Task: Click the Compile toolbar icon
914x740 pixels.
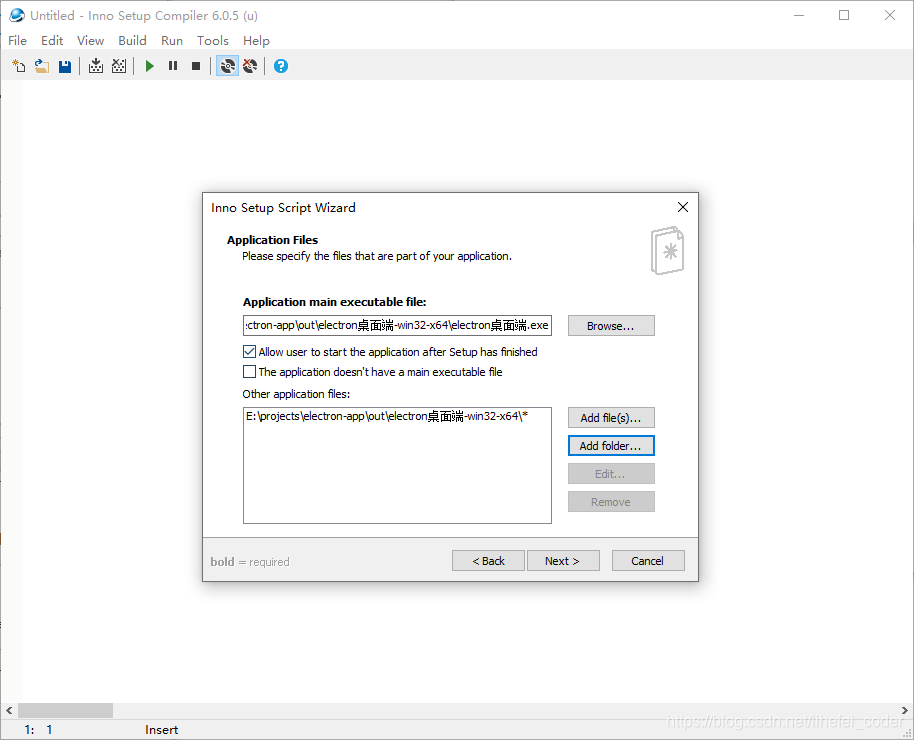Action: point(96,66)
